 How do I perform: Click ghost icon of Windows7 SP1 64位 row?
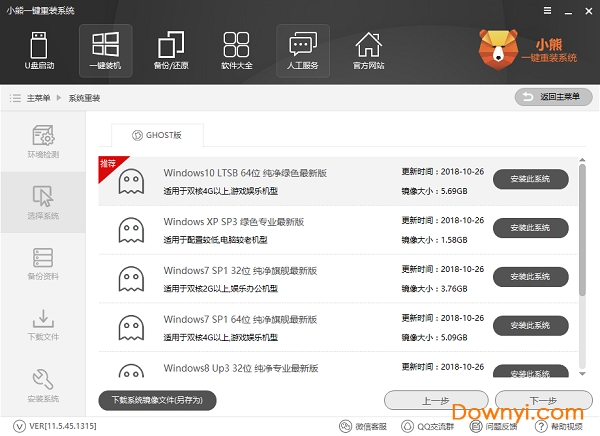pos(131,328)
